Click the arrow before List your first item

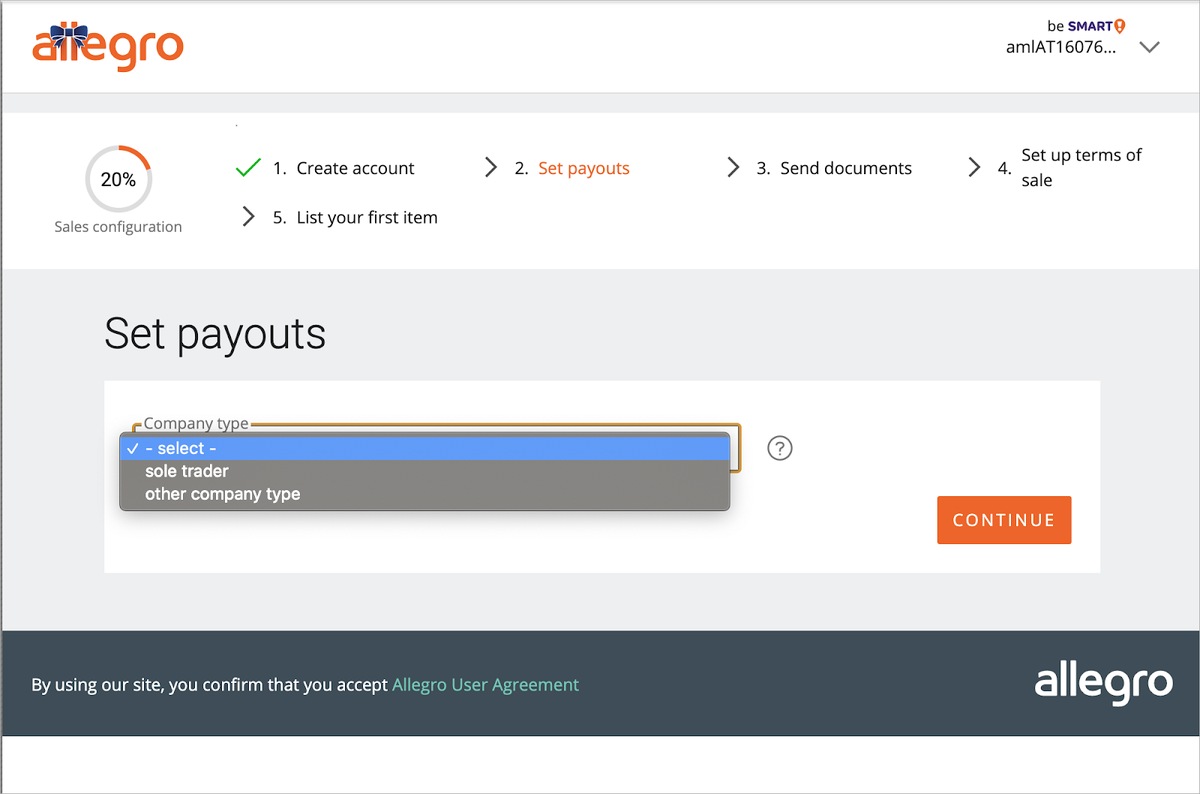tap(249, 217)
